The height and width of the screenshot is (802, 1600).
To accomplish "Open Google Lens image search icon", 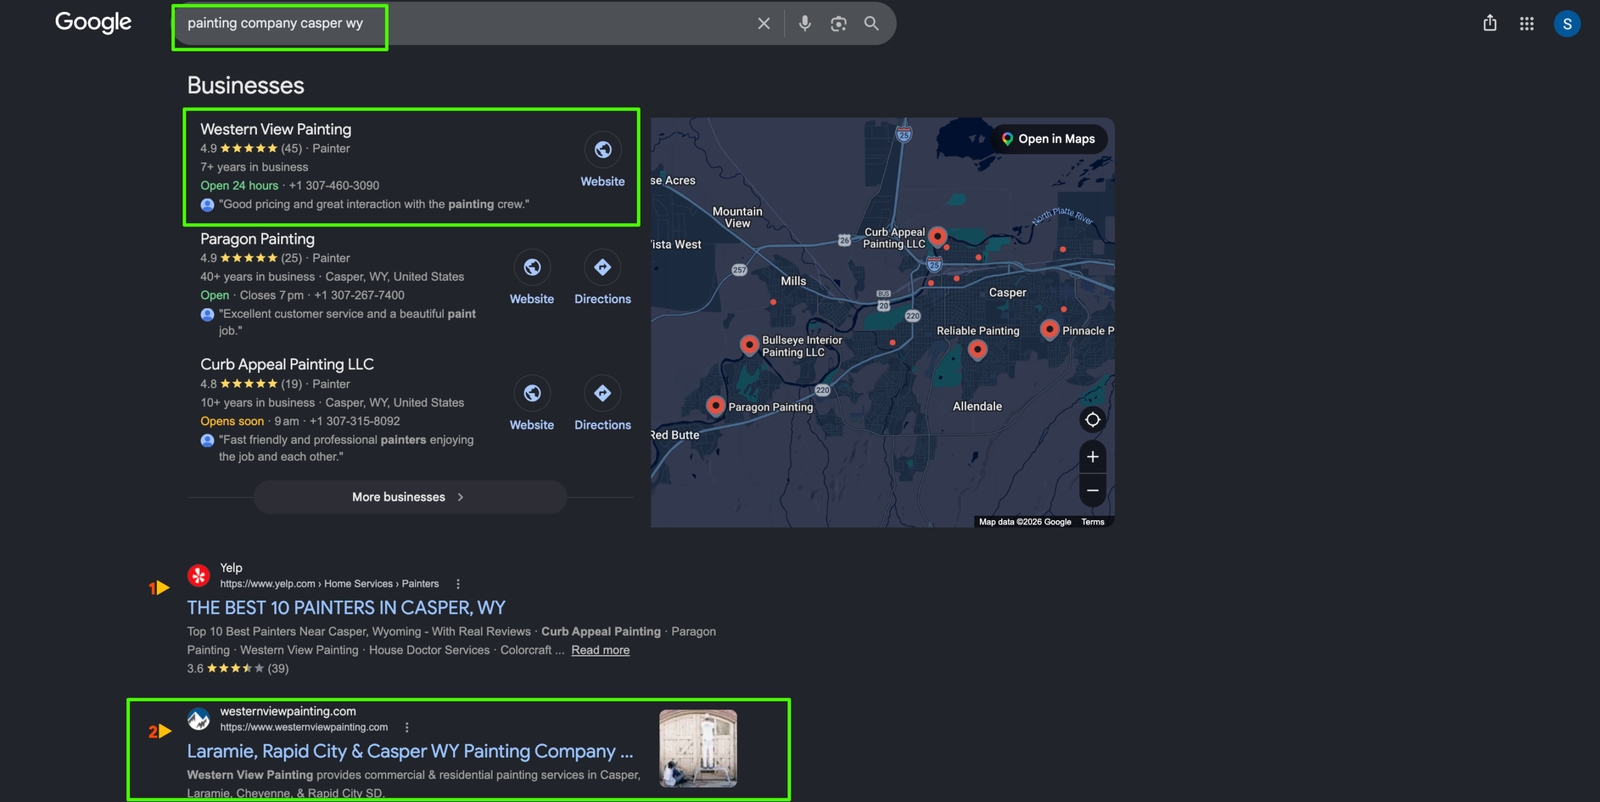I will (x=838, y=23).
